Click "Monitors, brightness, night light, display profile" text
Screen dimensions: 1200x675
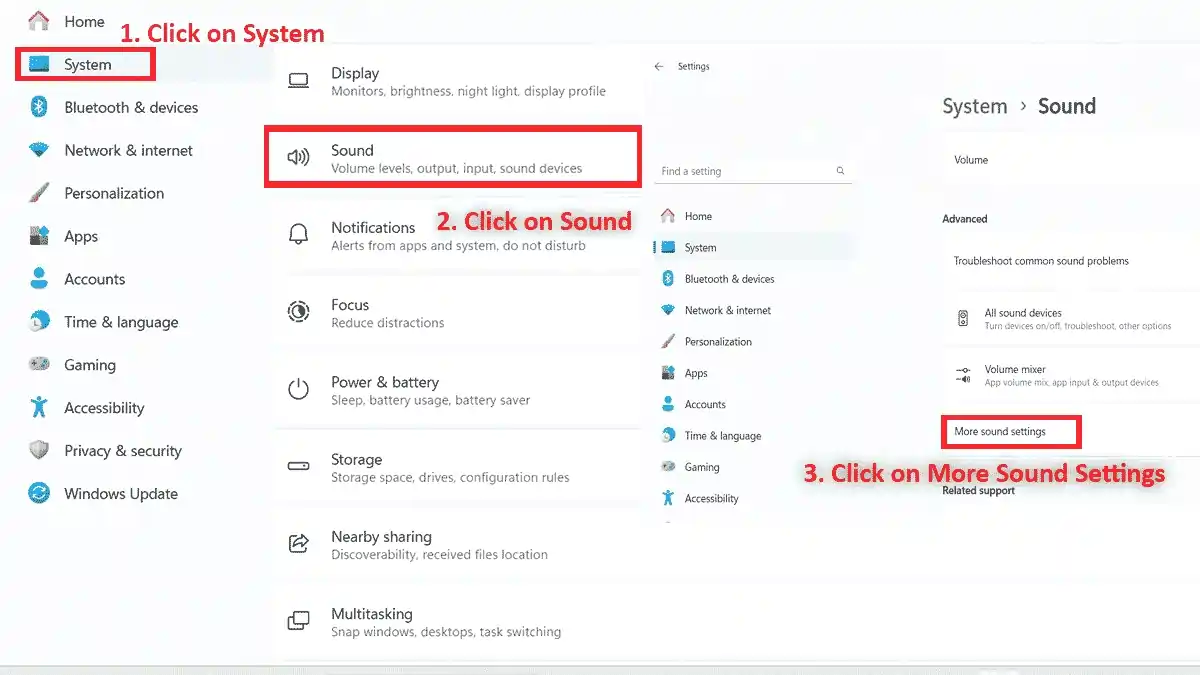pyautogui.click(x=468, y=91)
